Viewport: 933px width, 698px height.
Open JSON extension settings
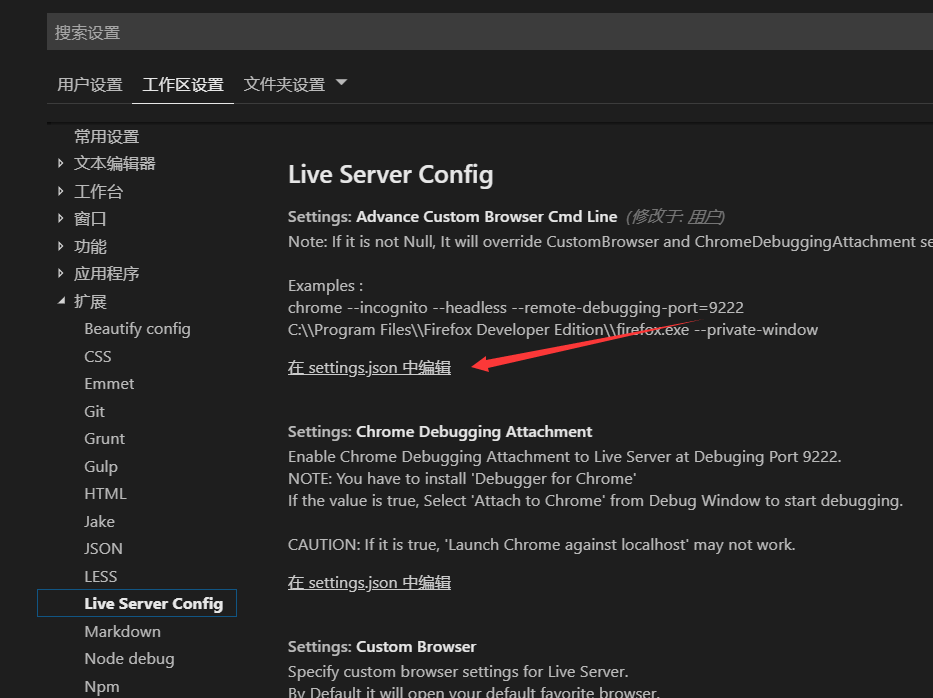[x=104, y=549]
